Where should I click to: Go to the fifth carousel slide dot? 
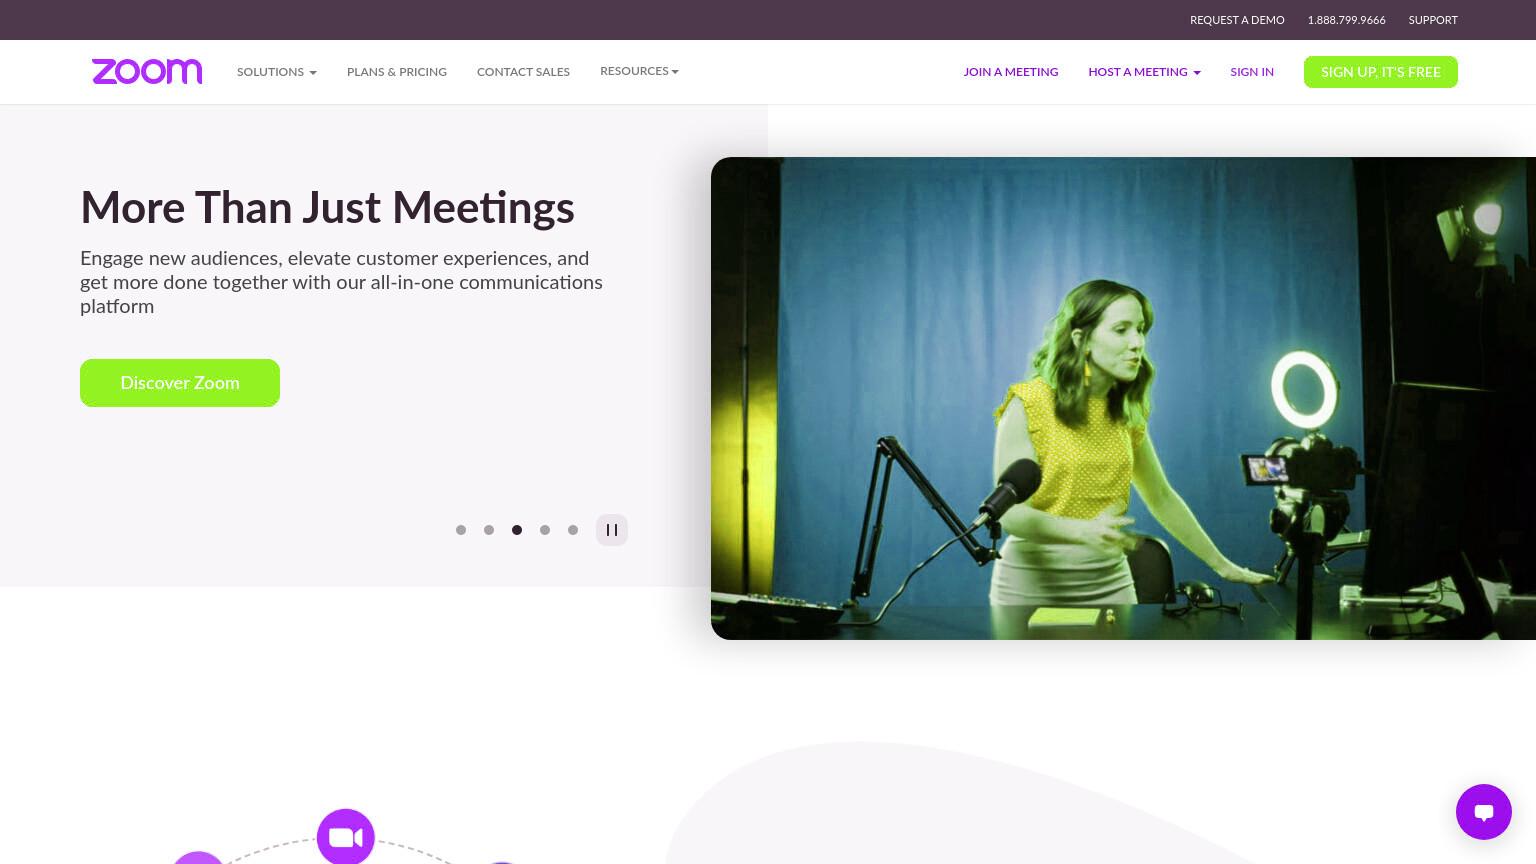(573, 530)
